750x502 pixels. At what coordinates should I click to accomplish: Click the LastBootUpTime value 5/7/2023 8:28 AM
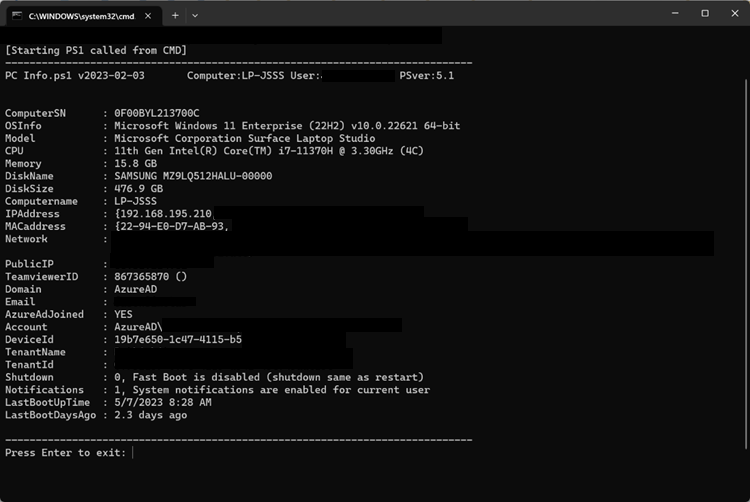[163, 402]
